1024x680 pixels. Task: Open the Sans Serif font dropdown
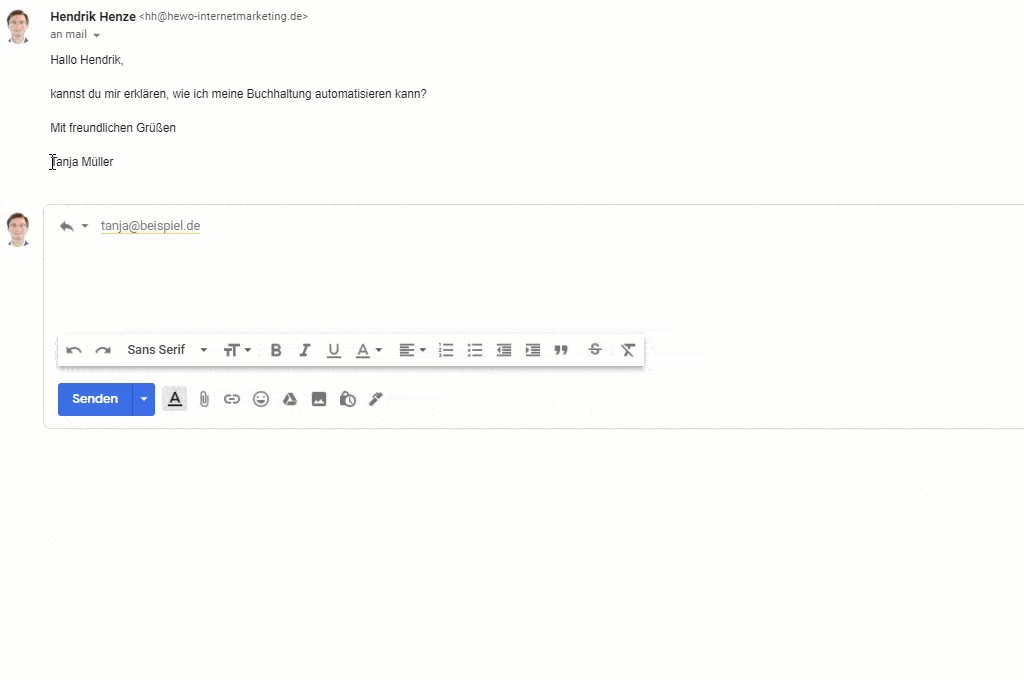tap(167, 350)
